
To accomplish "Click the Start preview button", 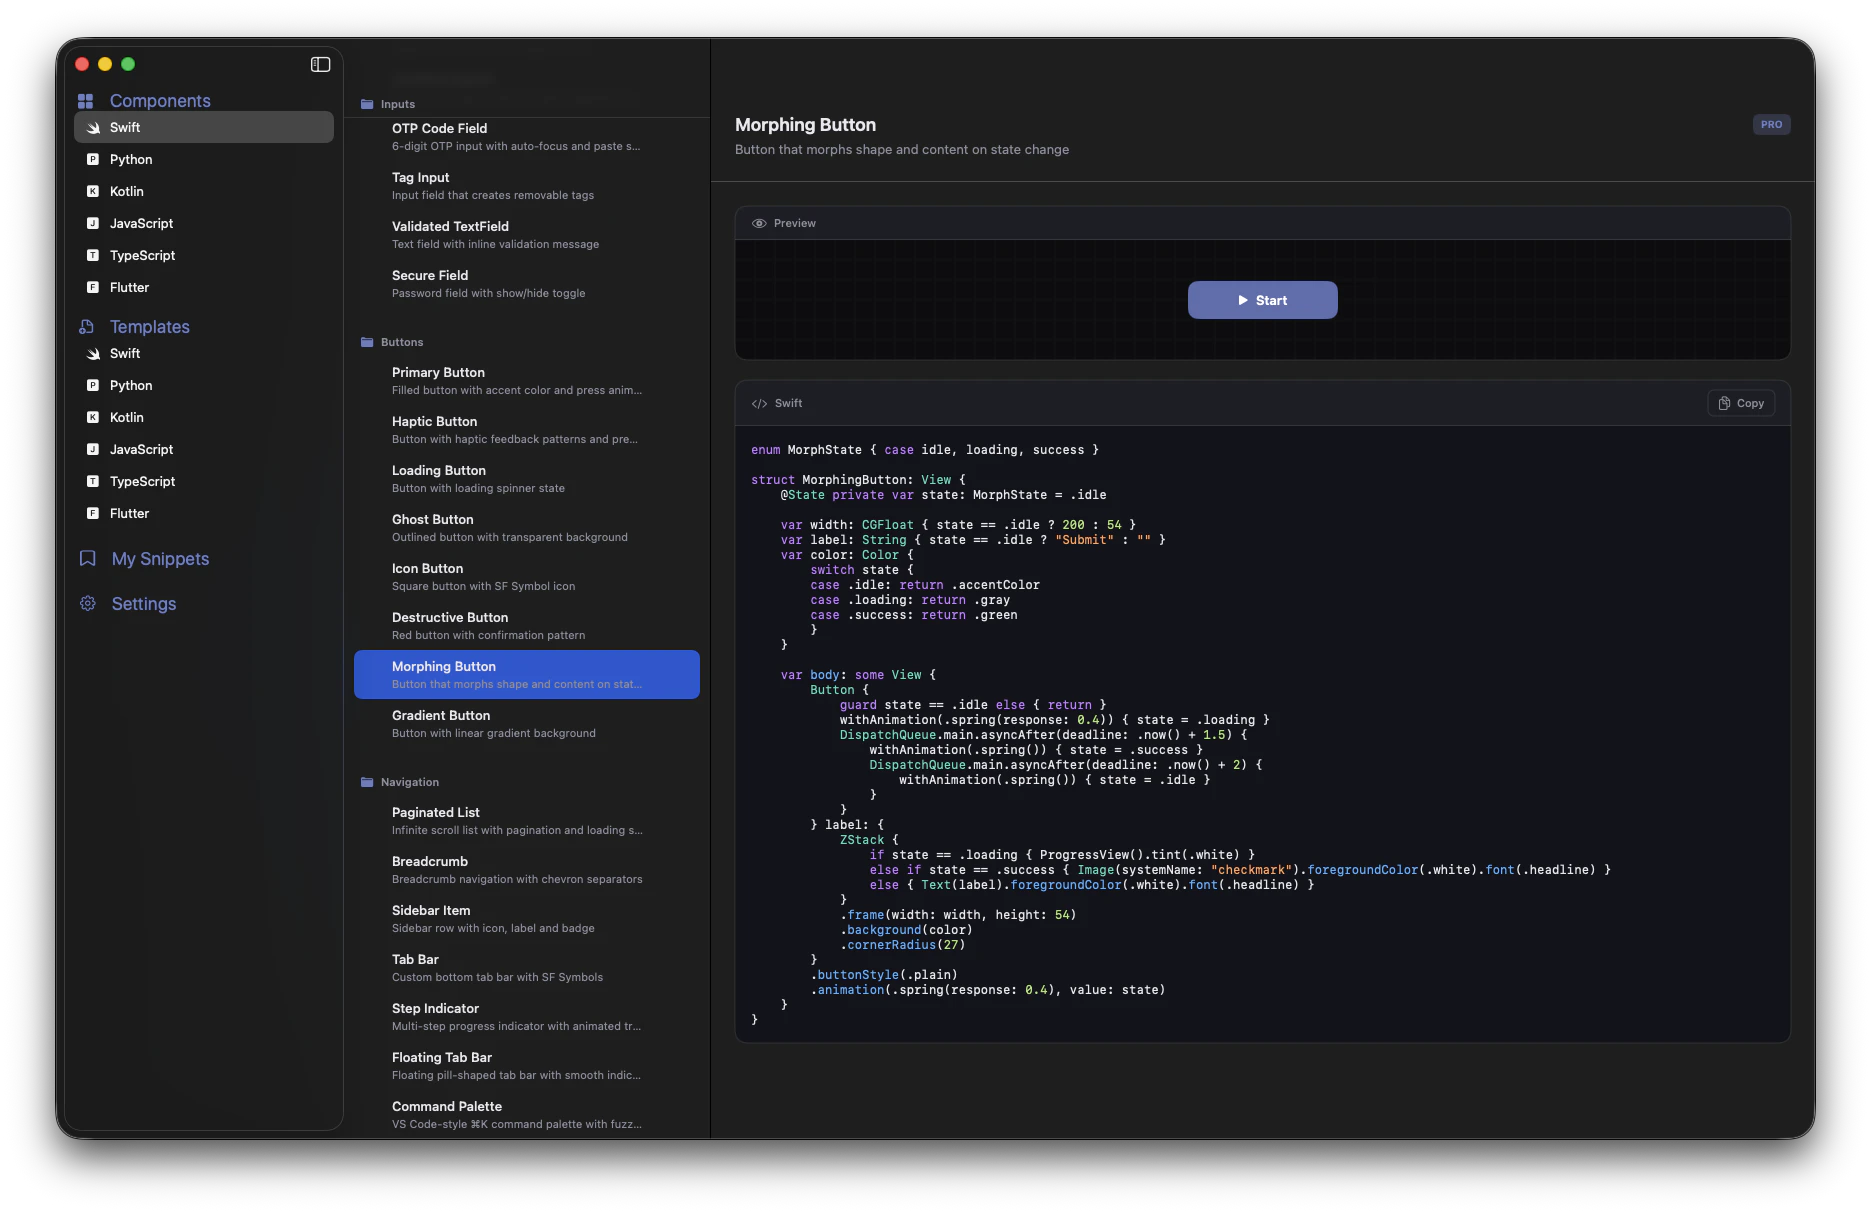I will pyautogui.click(x=1262, y=300).
